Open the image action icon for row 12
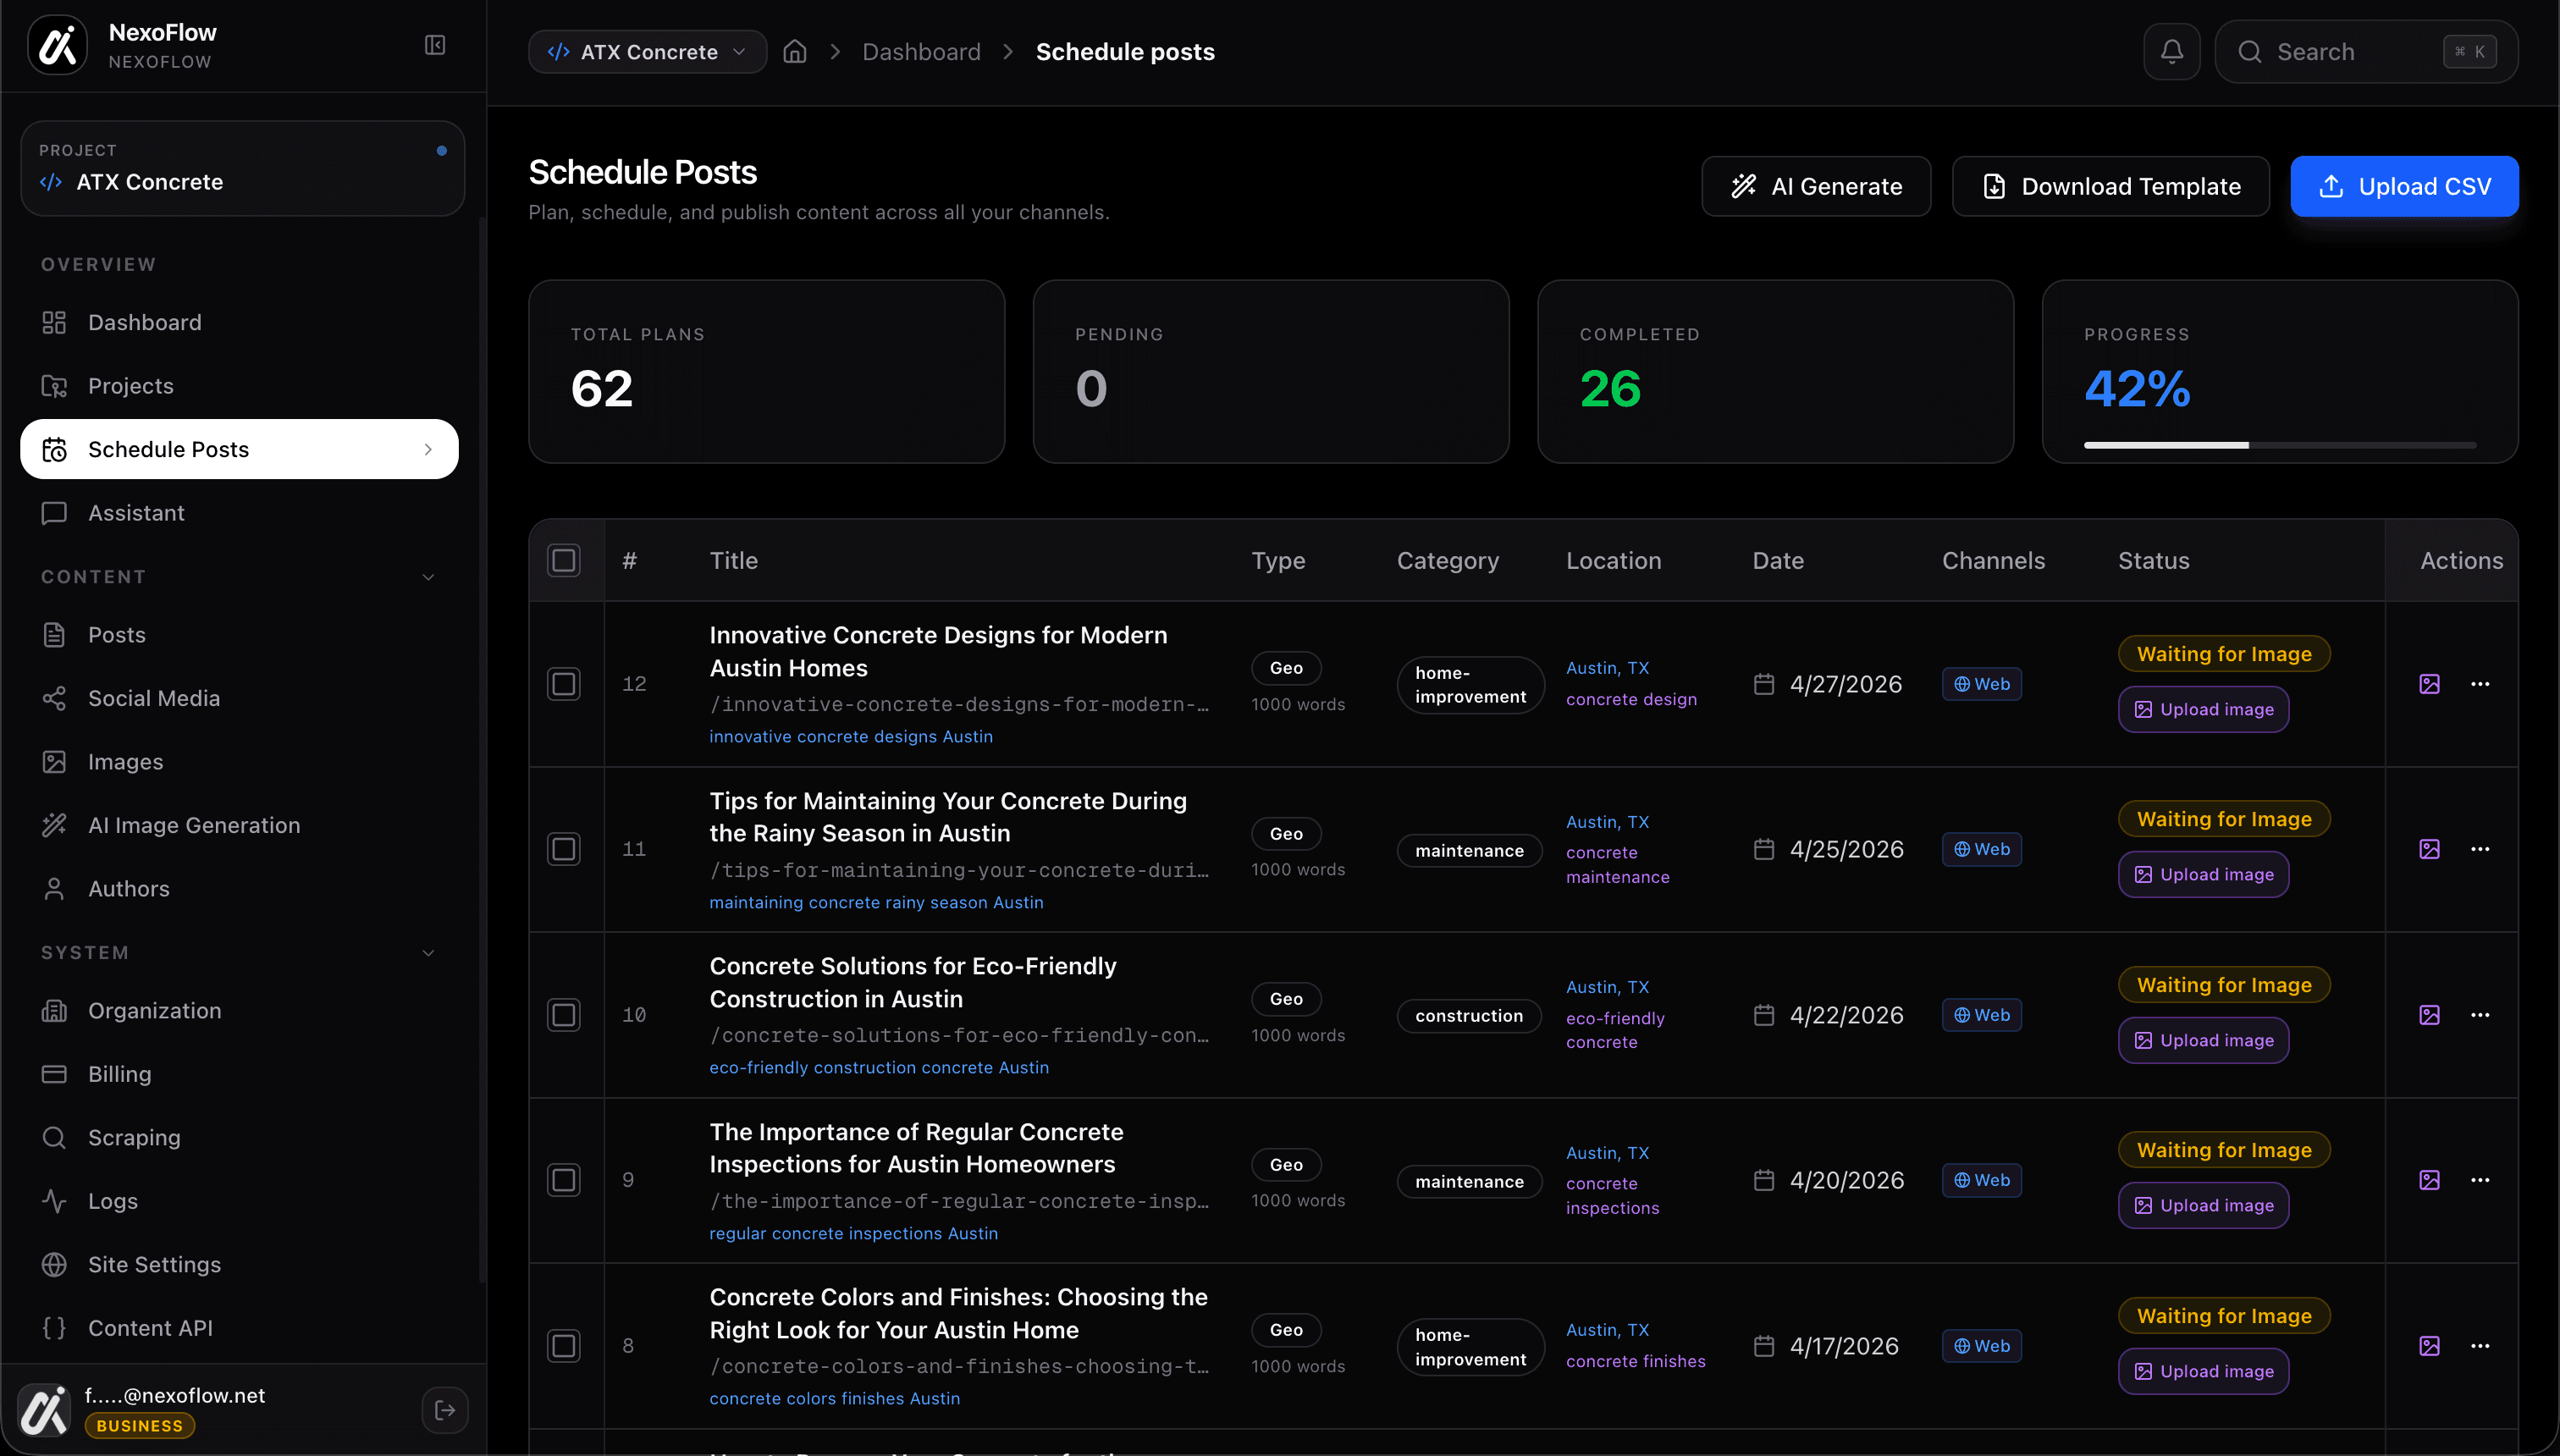Image resolution: width=2560 pixels, height=1456 pixels. point(2430,684)
